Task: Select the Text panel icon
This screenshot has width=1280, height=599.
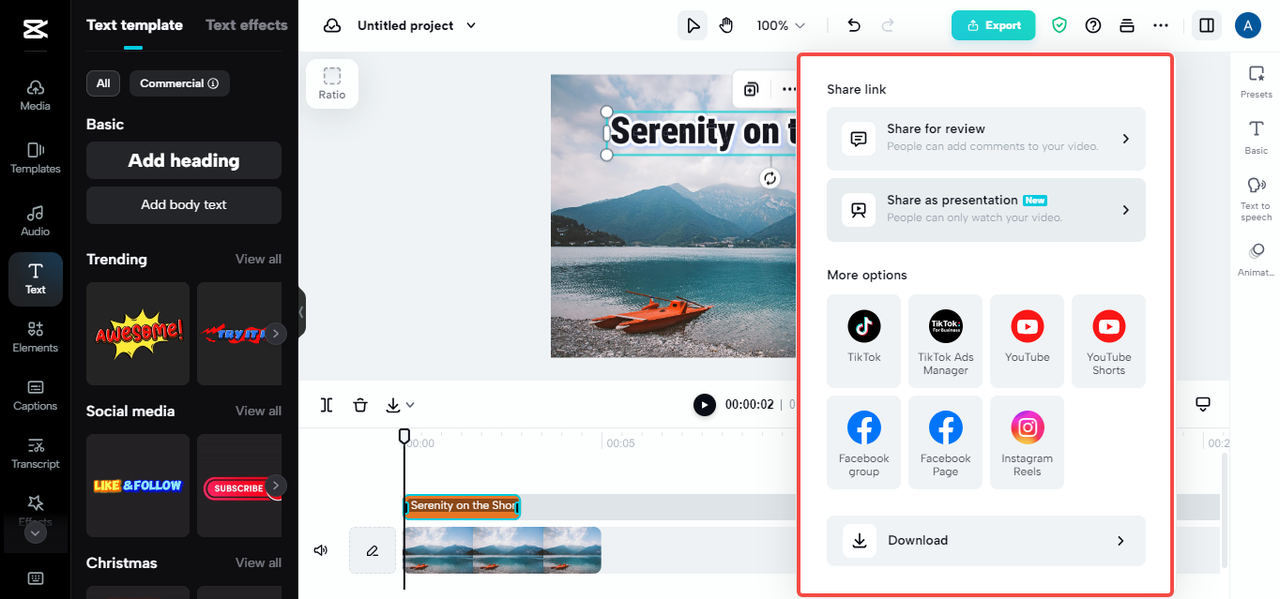Action: click(35, 279)
